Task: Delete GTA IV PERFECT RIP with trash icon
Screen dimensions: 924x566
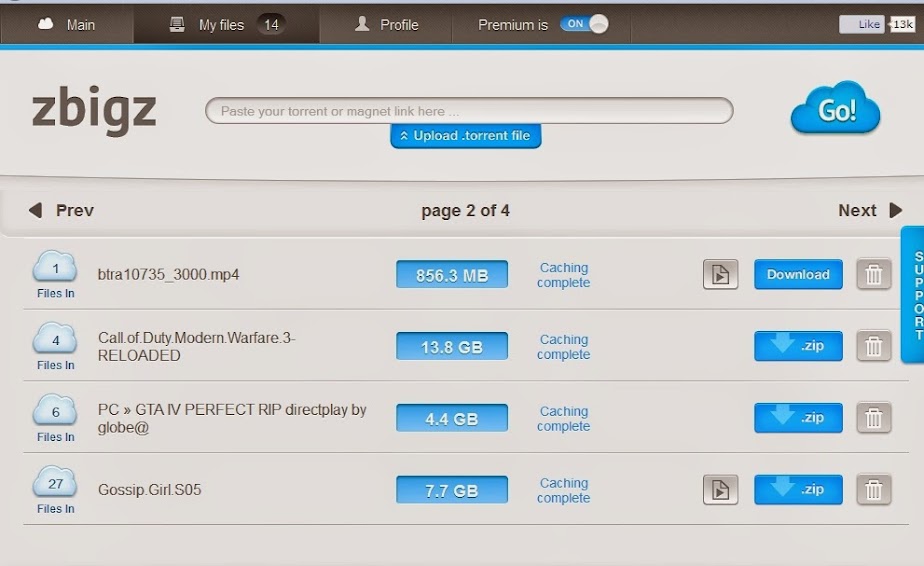Action: pyautogui.click(x=873, y=418)
